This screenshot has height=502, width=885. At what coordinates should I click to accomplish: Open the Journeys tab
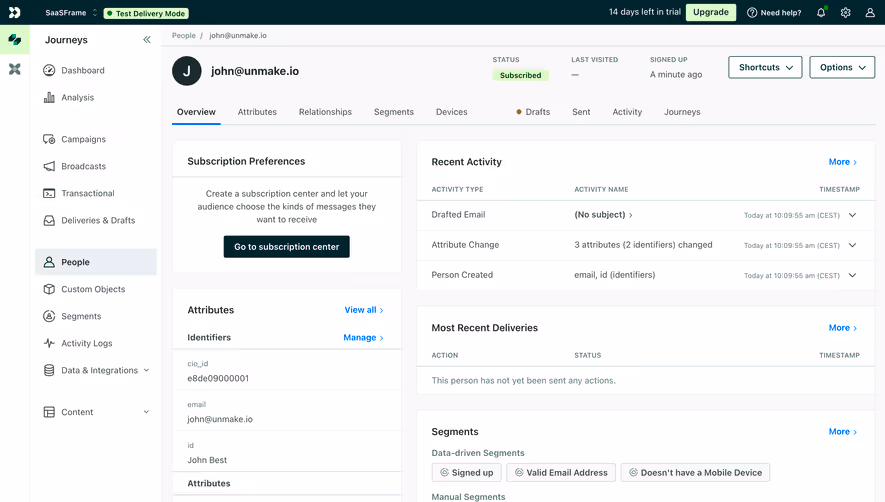(682, 112)
